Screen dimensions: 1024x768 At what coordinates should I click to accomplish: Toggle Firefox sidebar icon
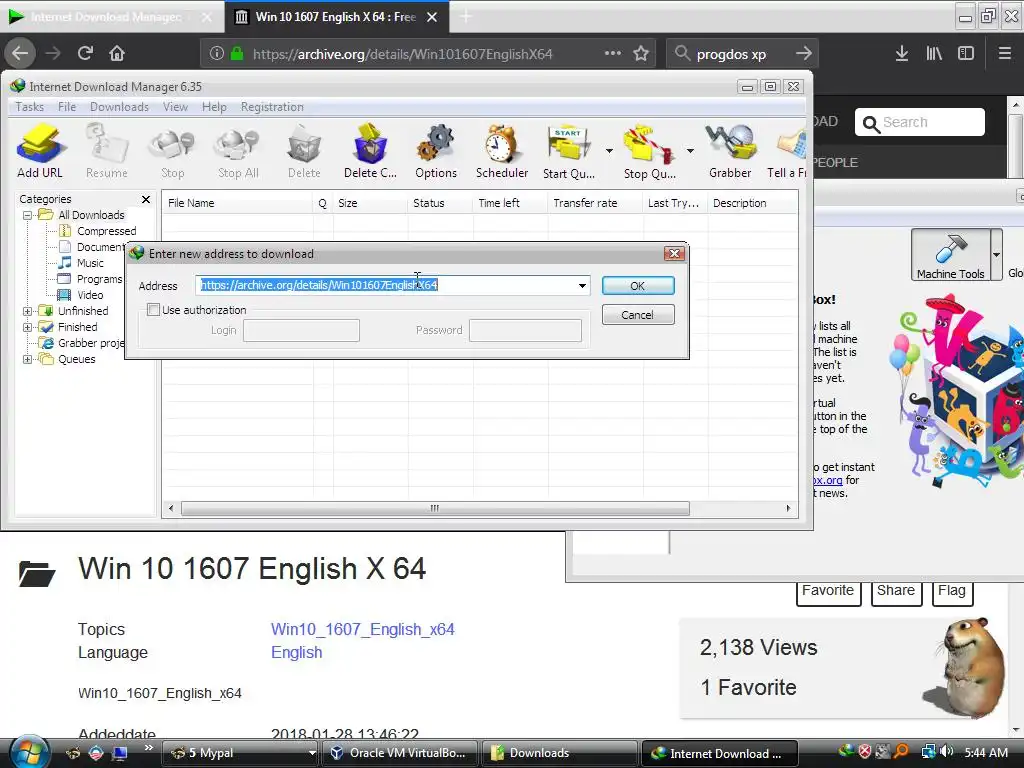(966, 54)
